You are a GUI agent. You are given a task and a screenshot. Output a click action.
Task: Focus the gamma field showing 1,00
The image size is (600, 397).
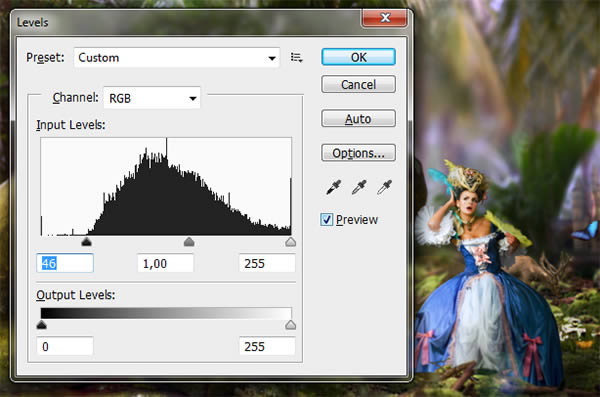click(x=166, y=263)
